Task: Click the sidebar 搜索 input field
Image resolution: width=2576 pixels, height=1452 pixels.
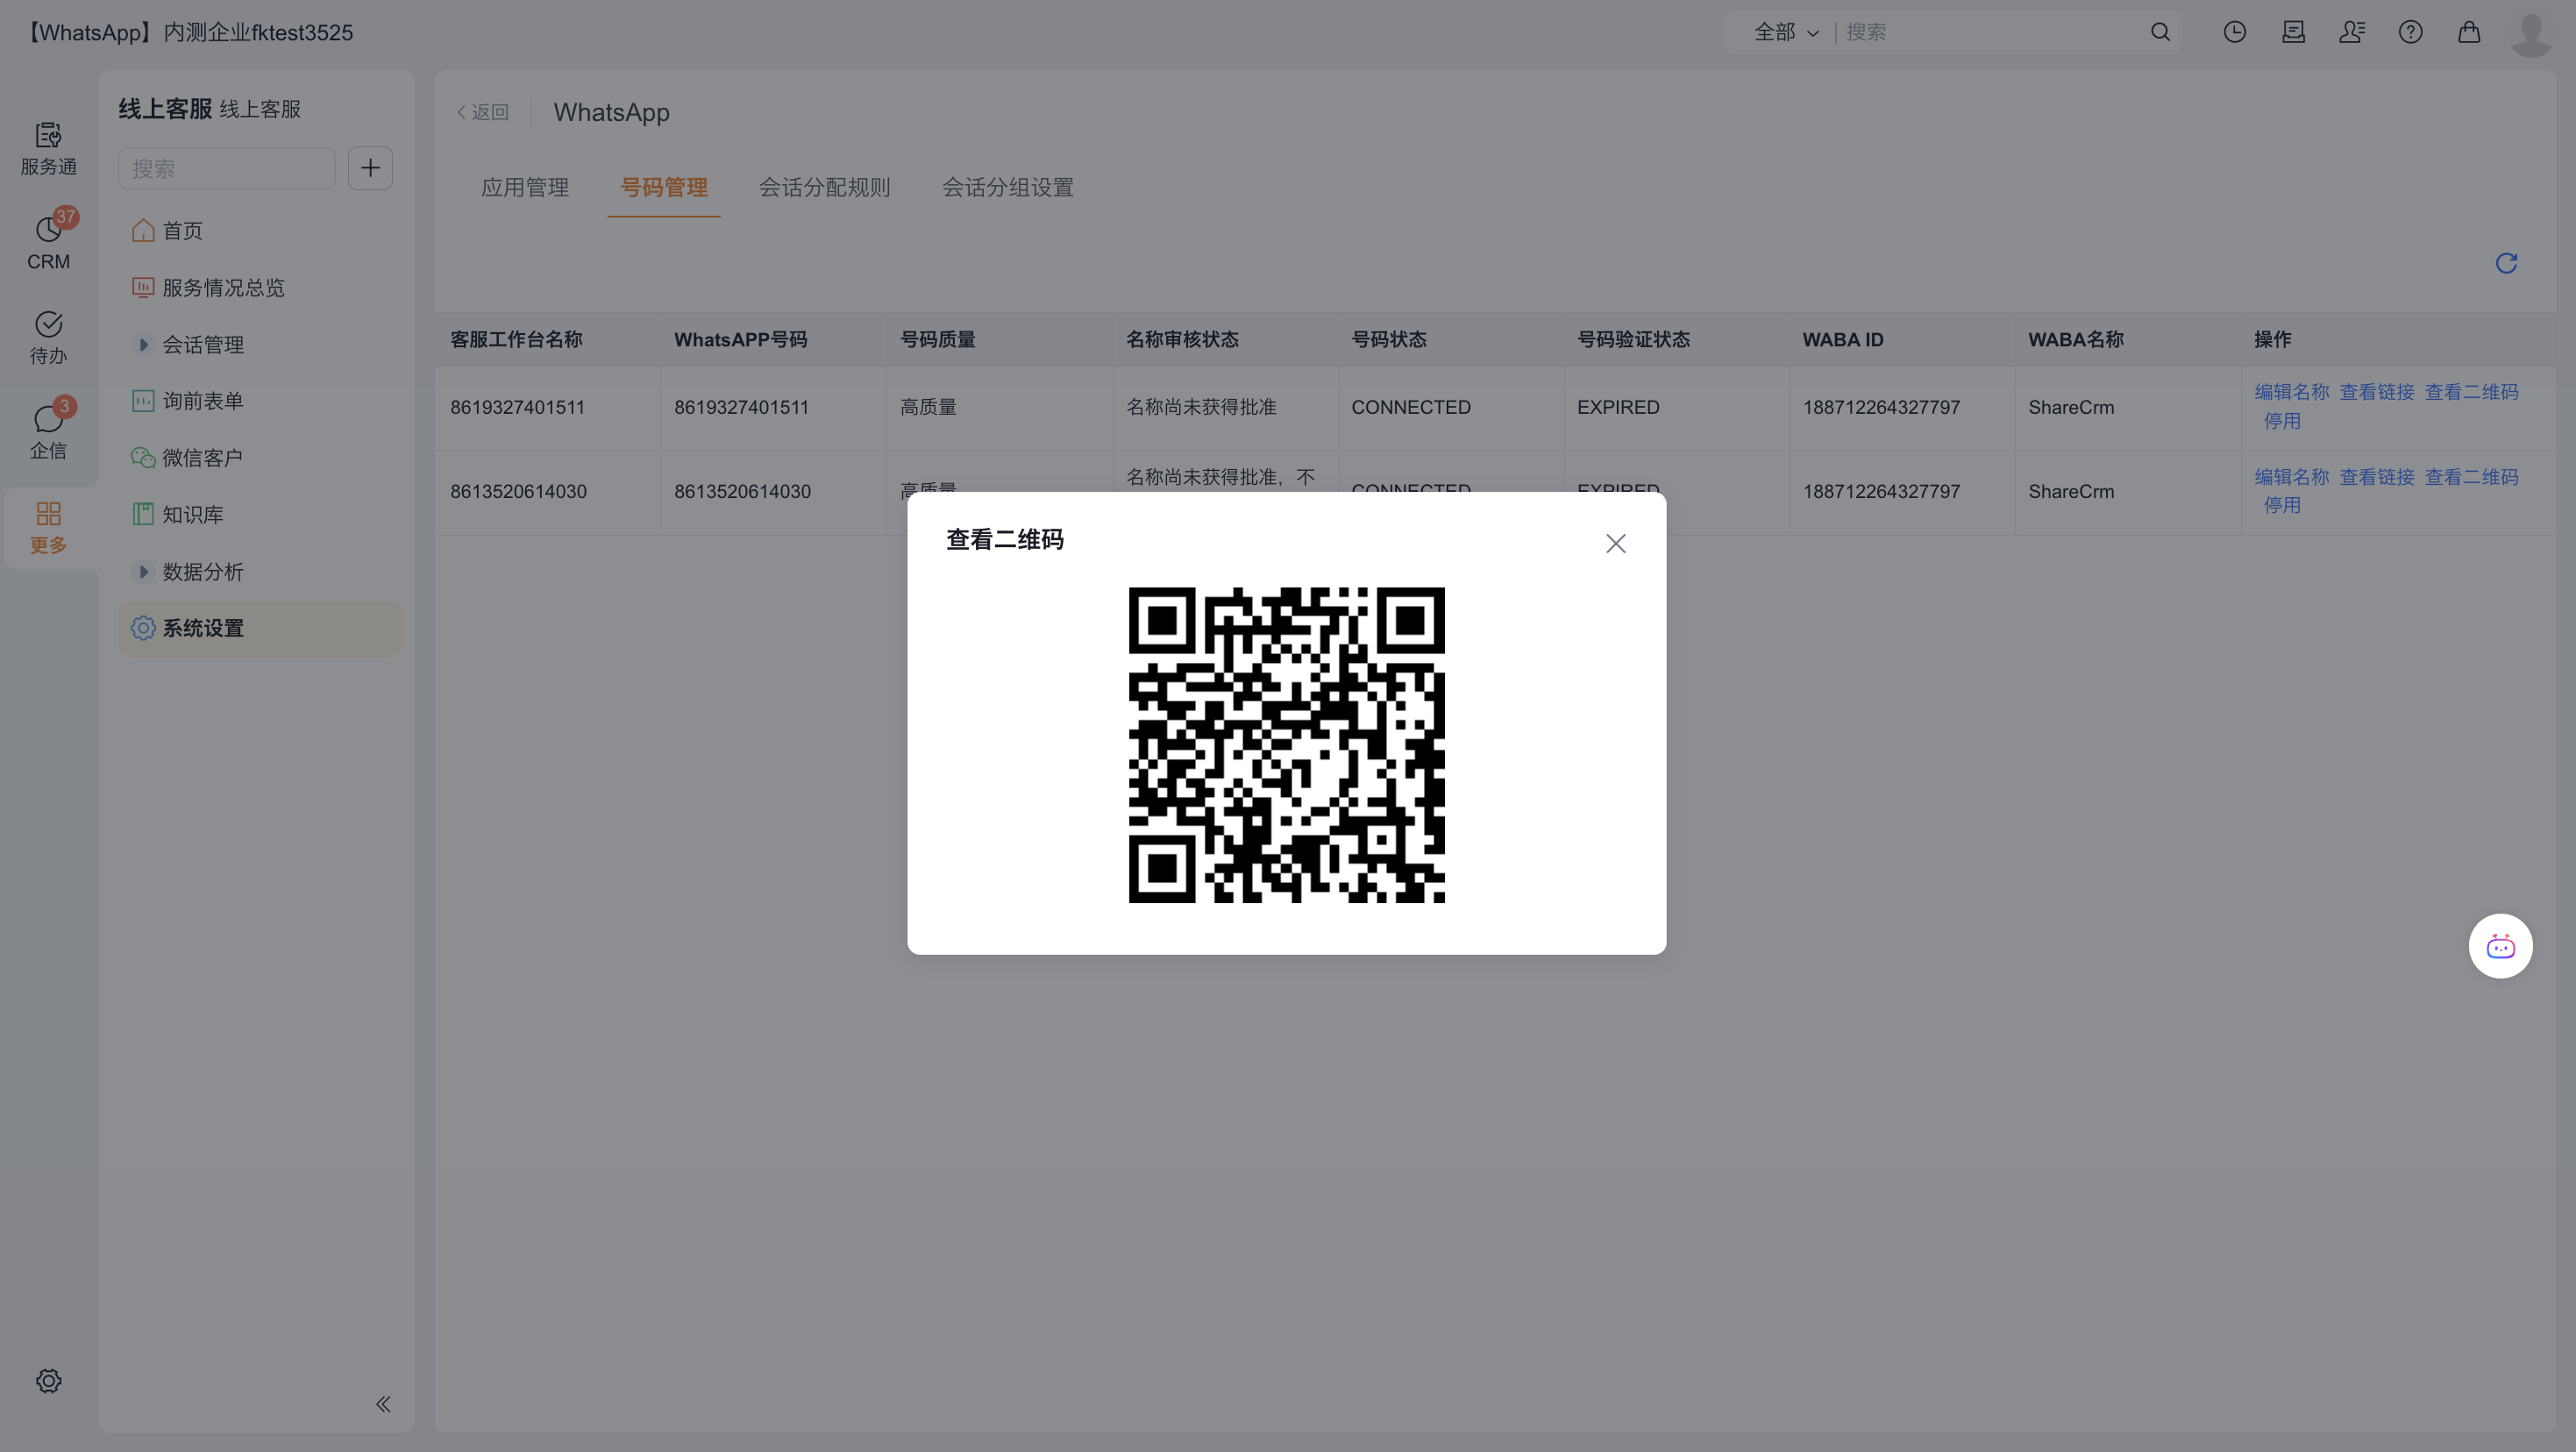Action: point(227,168)
